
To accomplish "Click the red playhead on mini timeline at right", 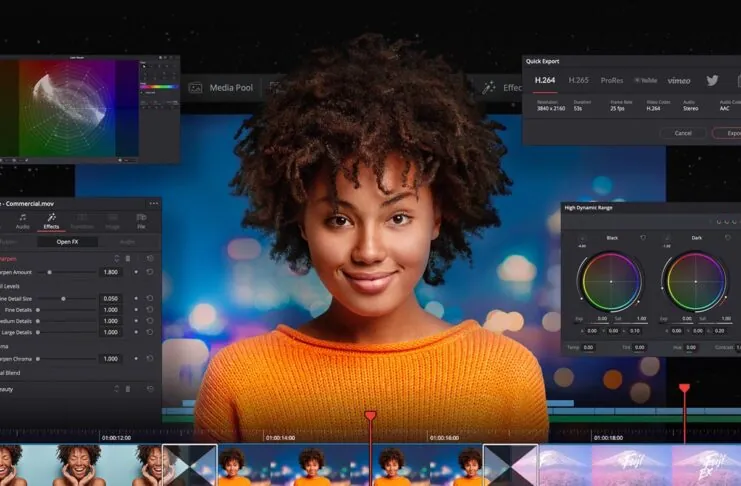I will 684,388.
